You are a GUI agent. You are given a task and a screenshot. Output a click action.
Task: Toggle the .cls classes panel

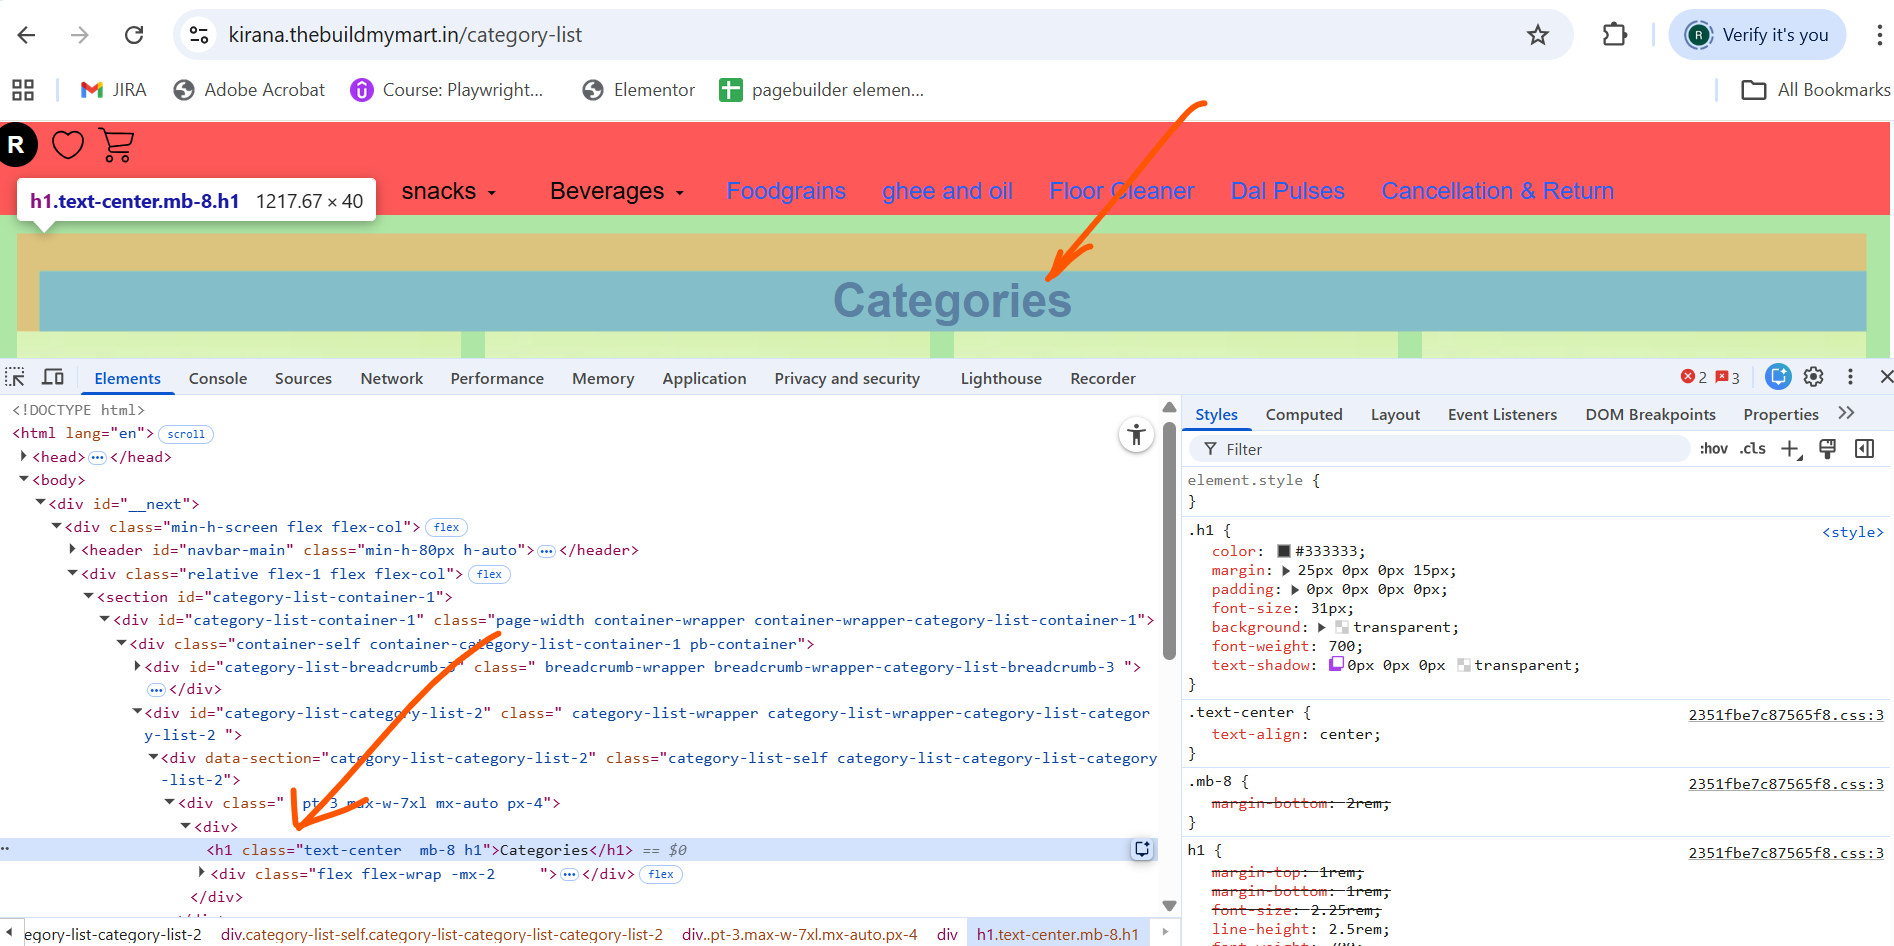pos(1752,449)
